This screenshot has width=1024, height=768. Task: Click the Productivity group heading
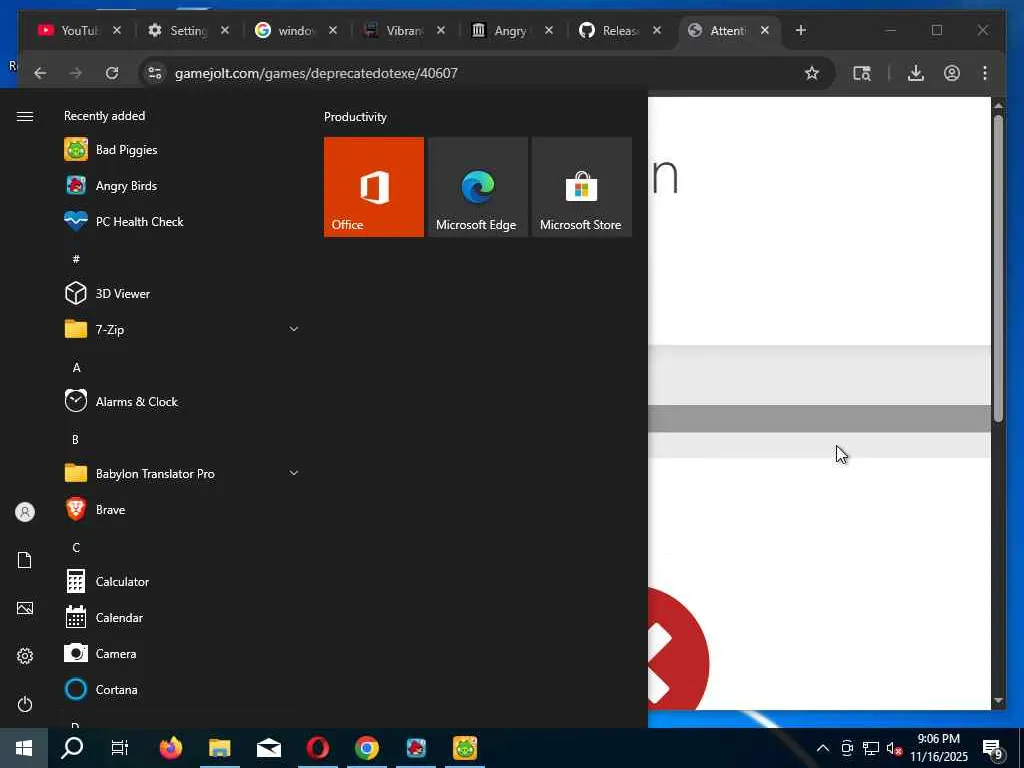pyautogui.click(x=355, y=117)
